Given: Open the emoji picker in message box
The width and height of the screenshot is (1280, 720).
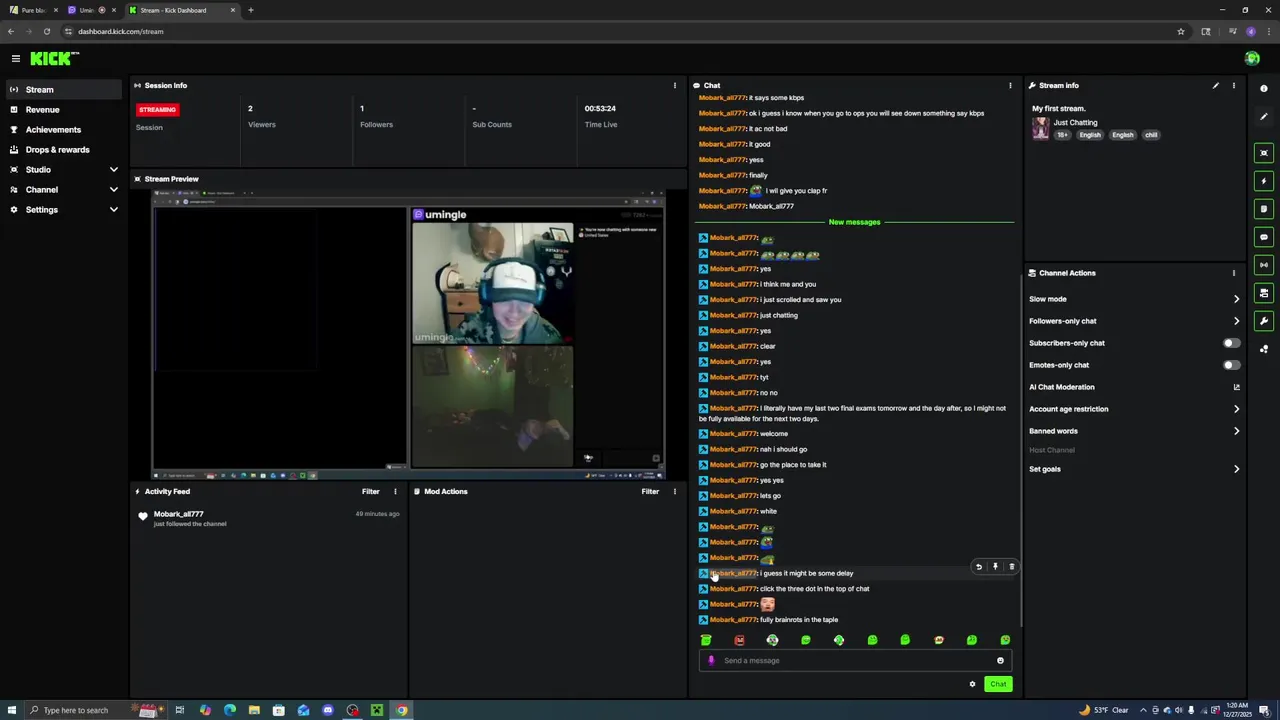Looking at the screenshot, I should tap(1000, 660).
